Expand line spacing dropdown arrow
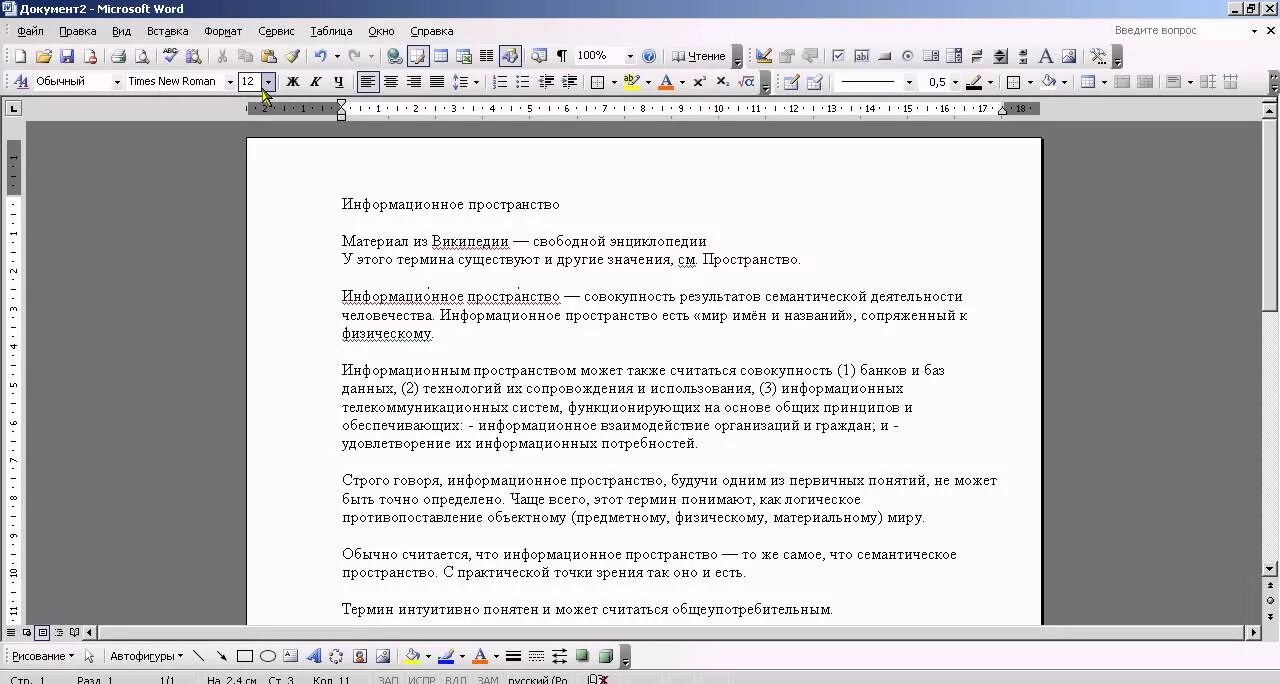This screenshot has width=1280, height=684. coord(476,82)
